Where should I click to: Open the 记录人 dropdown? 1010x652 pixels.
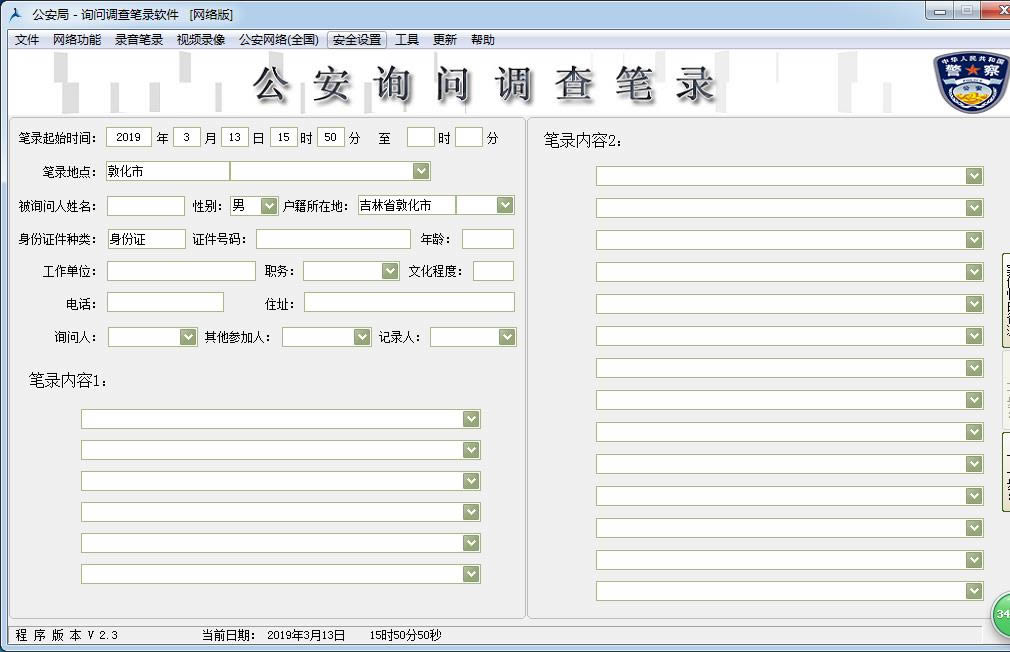click(507, 337)
